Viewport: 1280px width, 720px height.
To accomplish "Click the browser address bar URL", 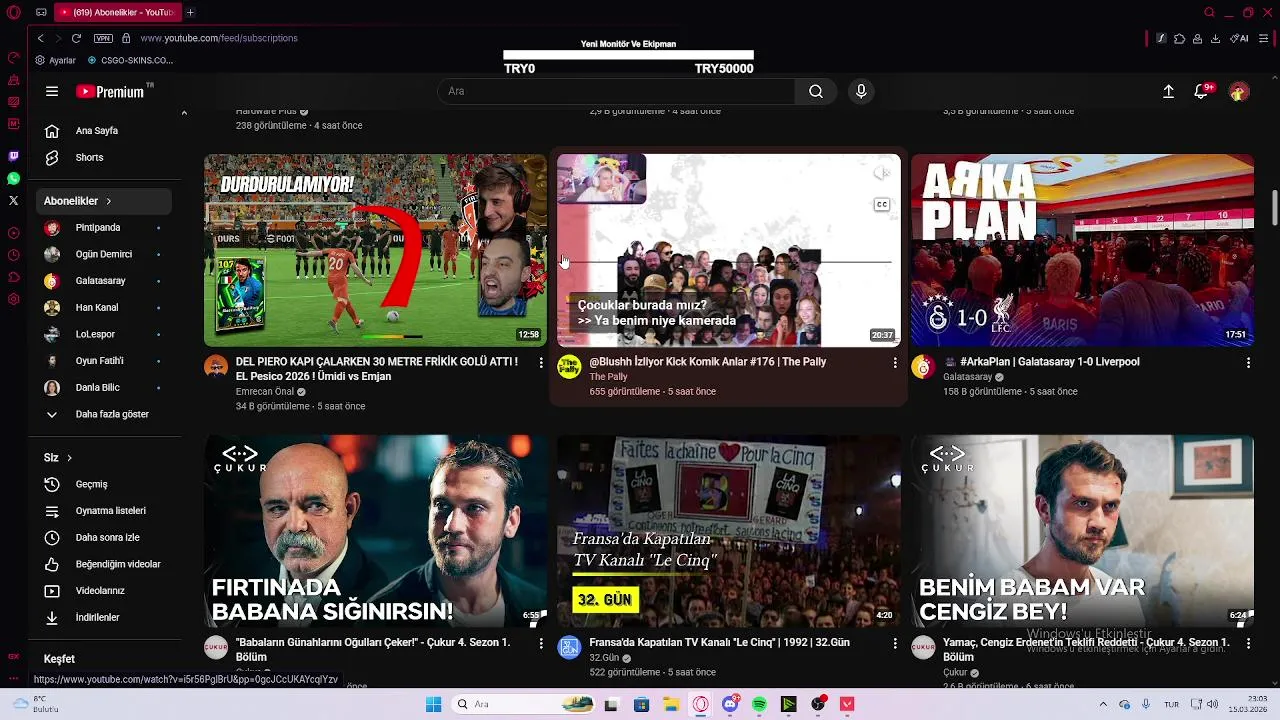I will click(219, 38).
